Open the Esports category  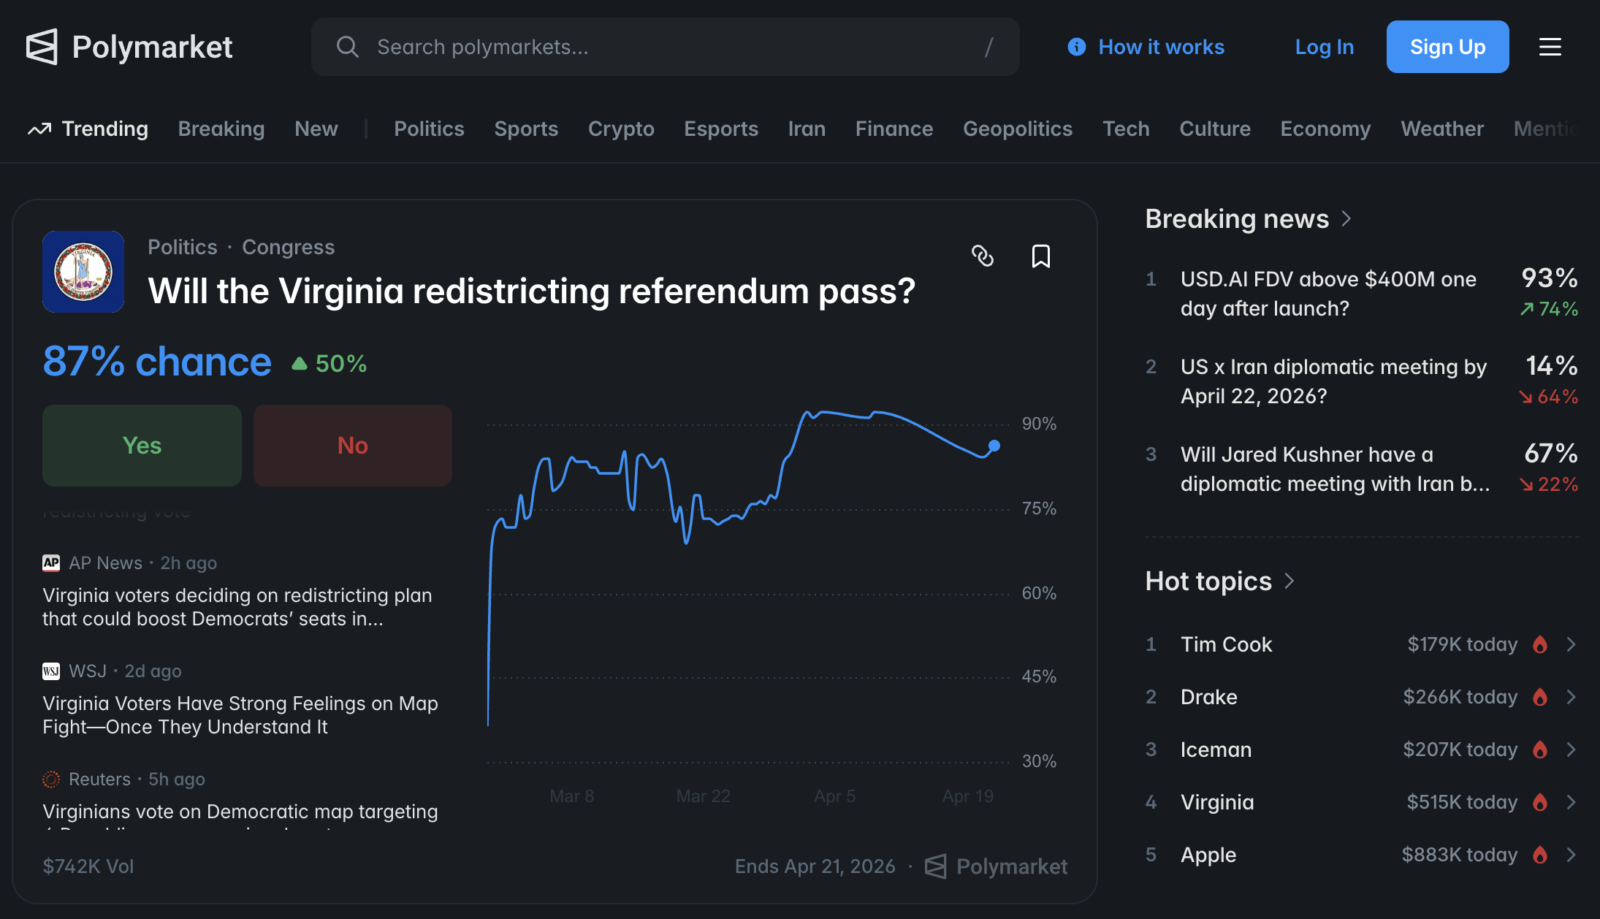click(x=721, y=129)
